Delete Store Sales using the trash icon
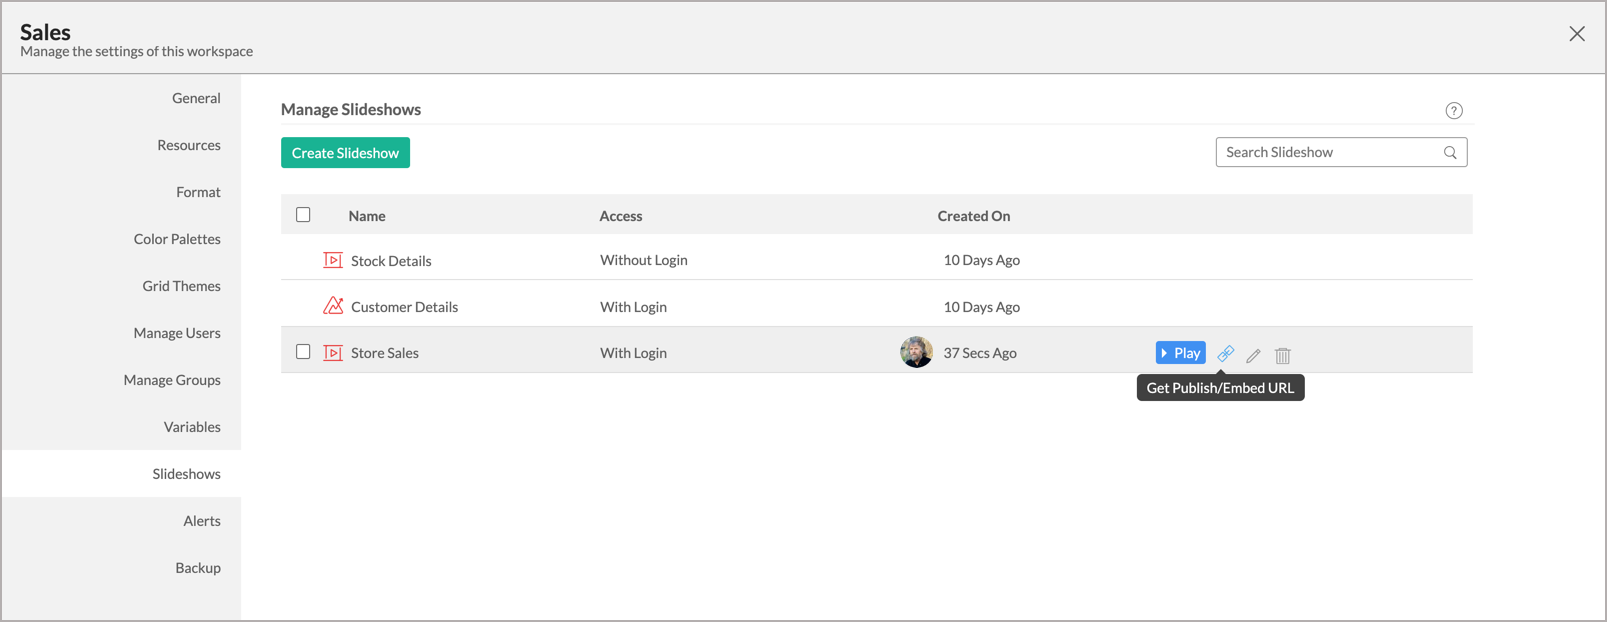Viewport: 1607px width, 622px height. click(x=1283, y=355)
